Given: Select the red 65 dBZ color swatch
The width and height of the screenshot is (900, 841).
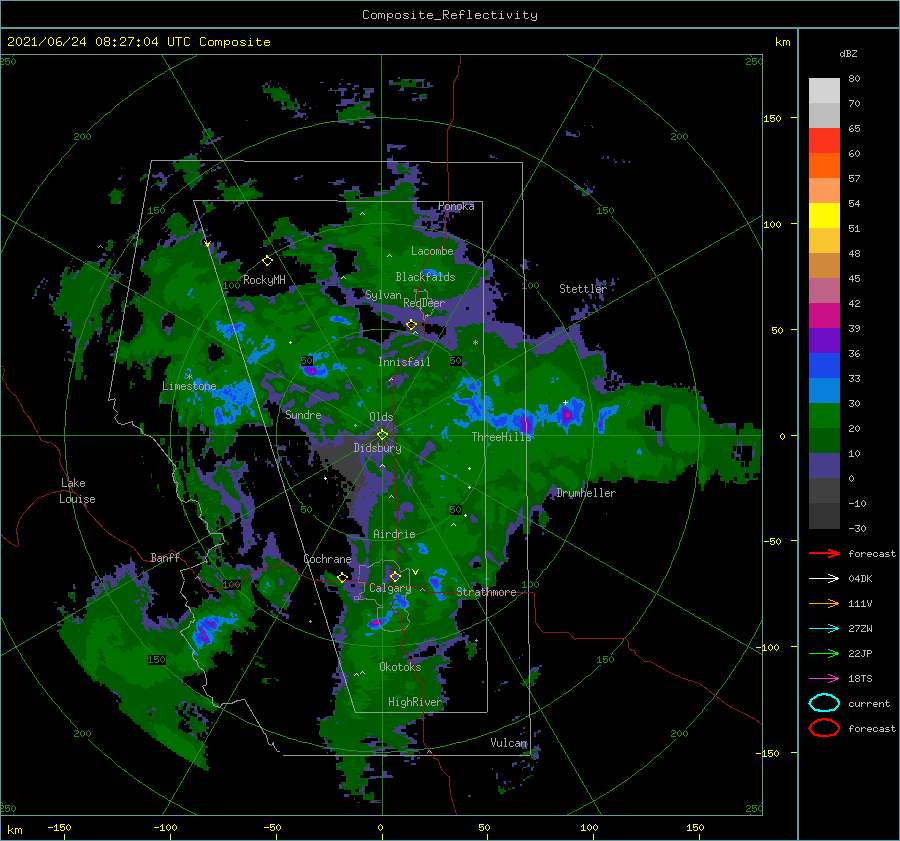Looking at the screenshot, I should (x=824, y=140).
